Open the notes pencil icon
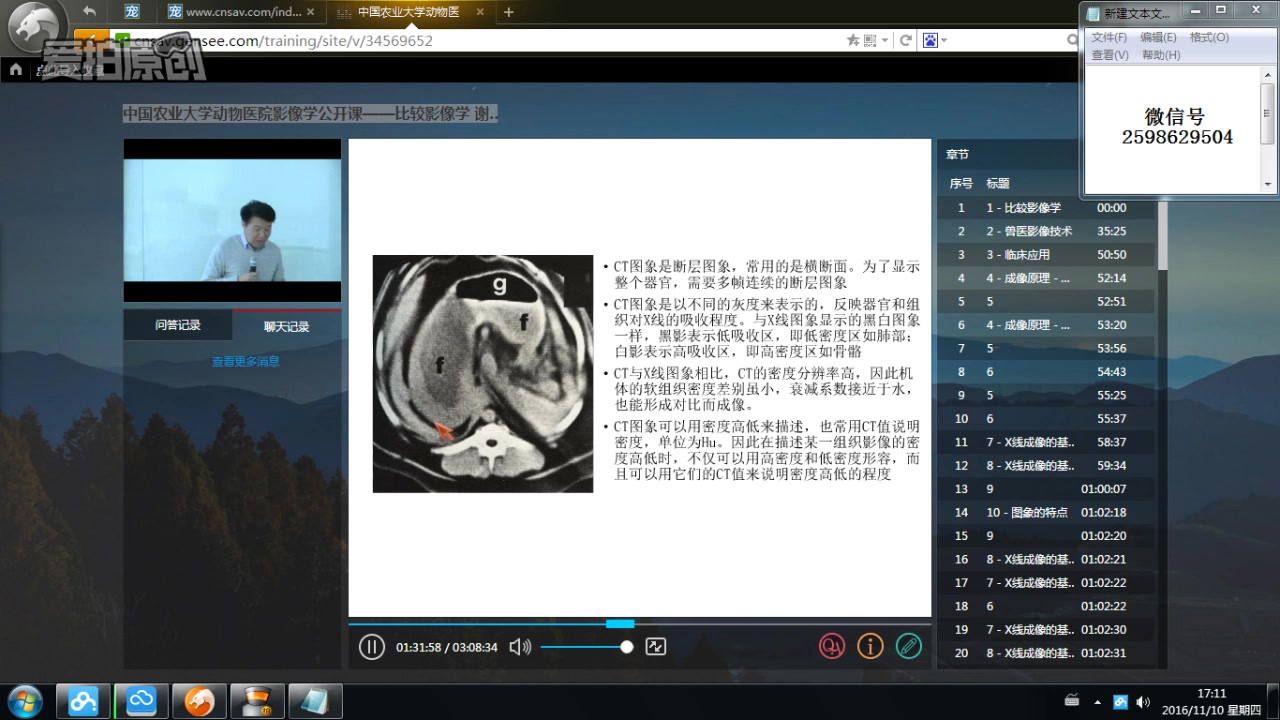The width and height of the screenshot is (1280, 720). pos(908,646)
